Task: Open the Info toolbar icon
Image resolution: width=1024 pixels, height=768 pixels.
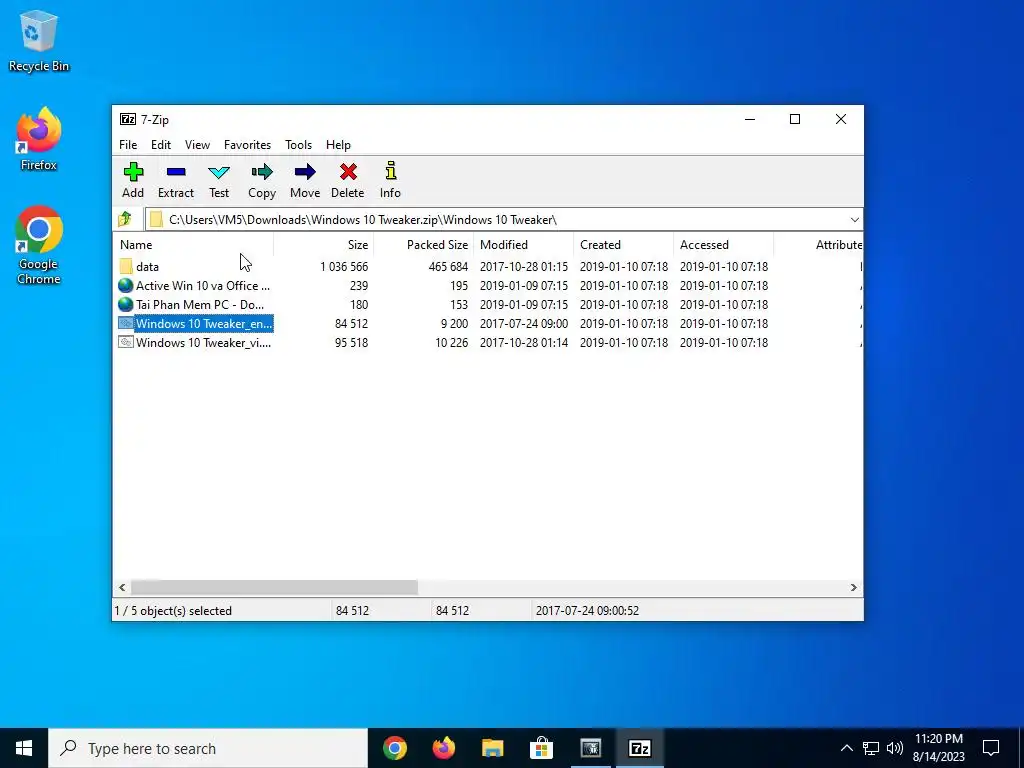Action: 391,171
